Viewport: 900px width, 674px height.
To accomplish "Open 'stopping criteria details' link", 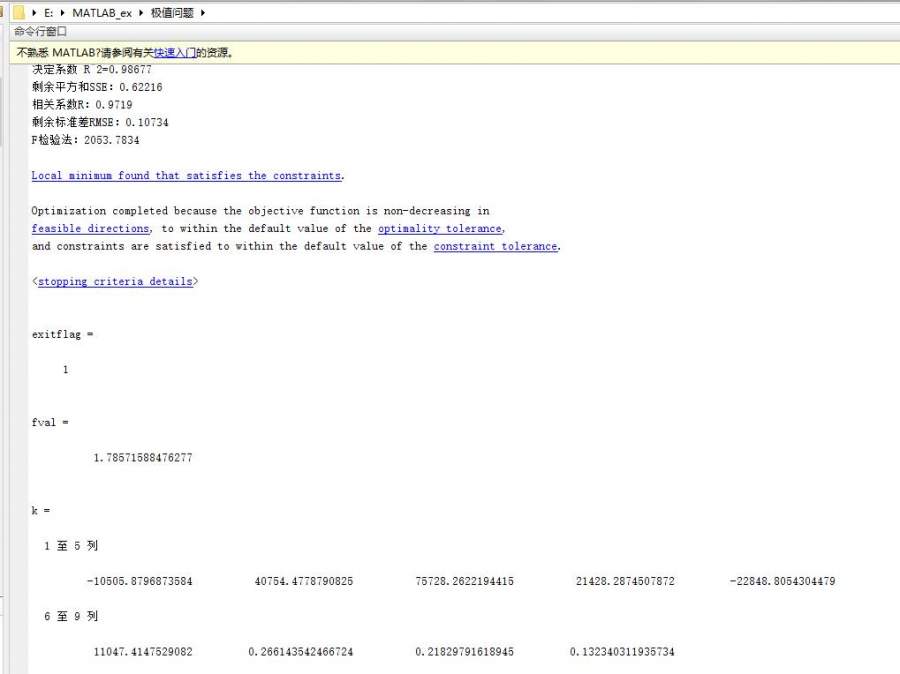I will click(115, 281).
